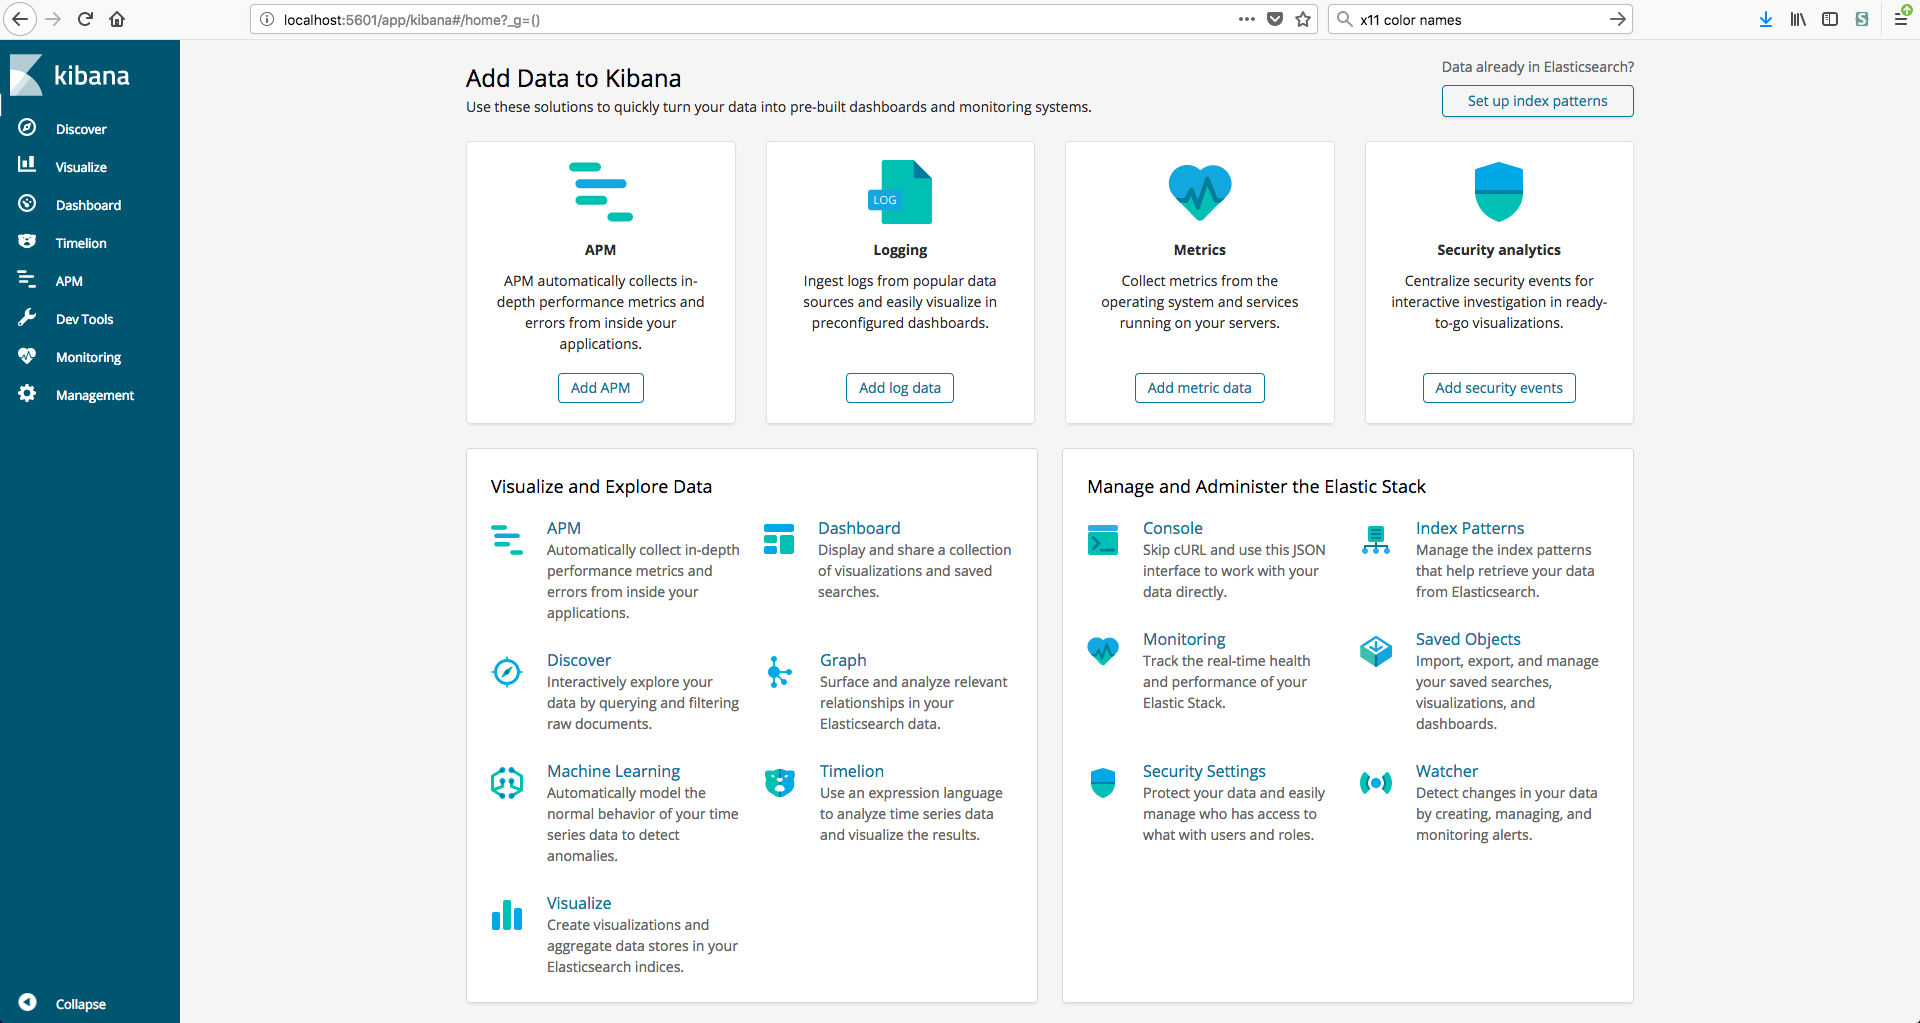Click the Metrics heartbeat icon
Screen dimensions: 1920x1023
coord(1200,192)
